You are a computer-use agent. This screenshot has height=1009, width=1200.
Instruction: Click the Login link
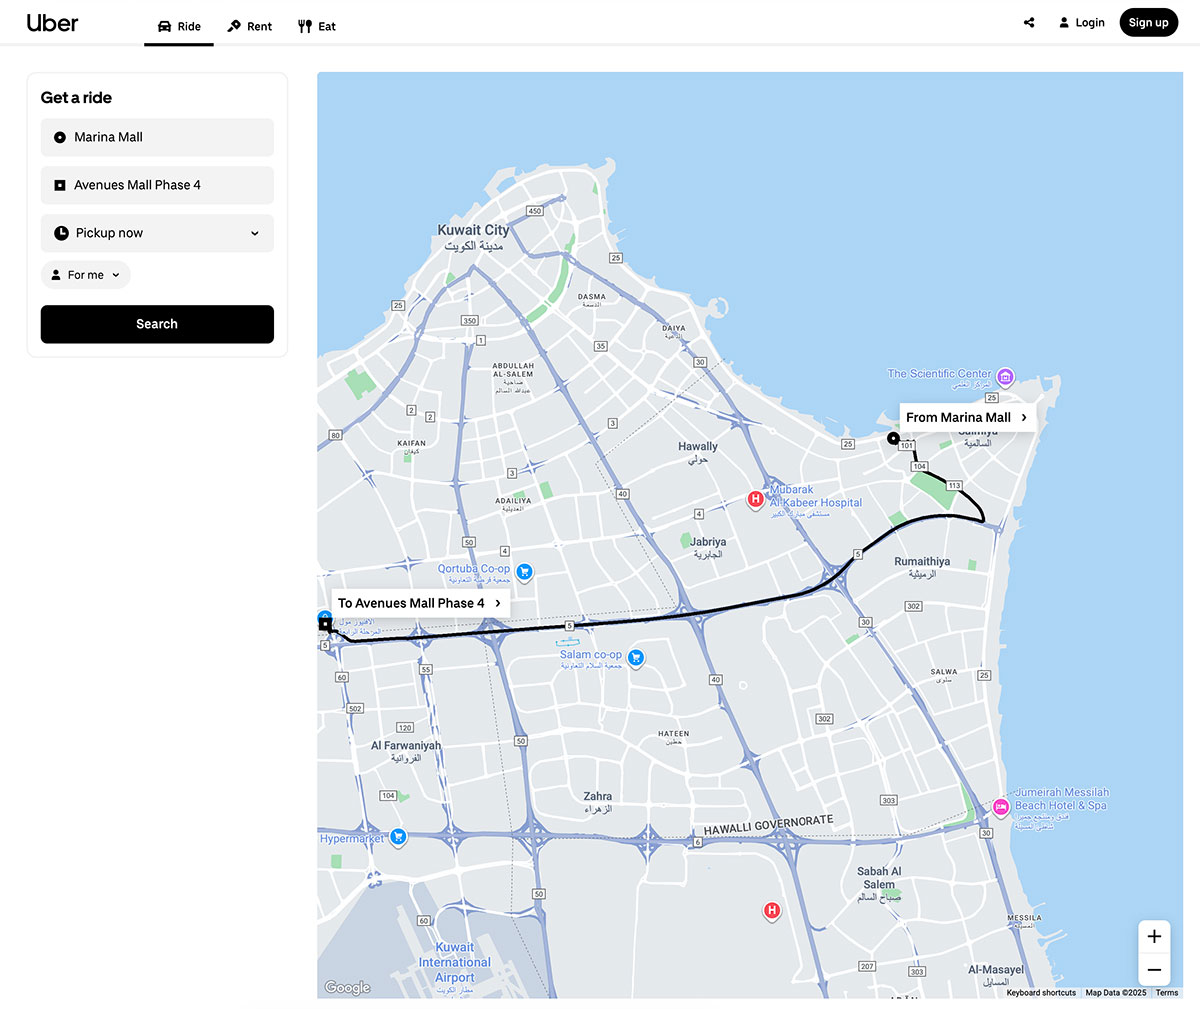(x=1082, y=23)
